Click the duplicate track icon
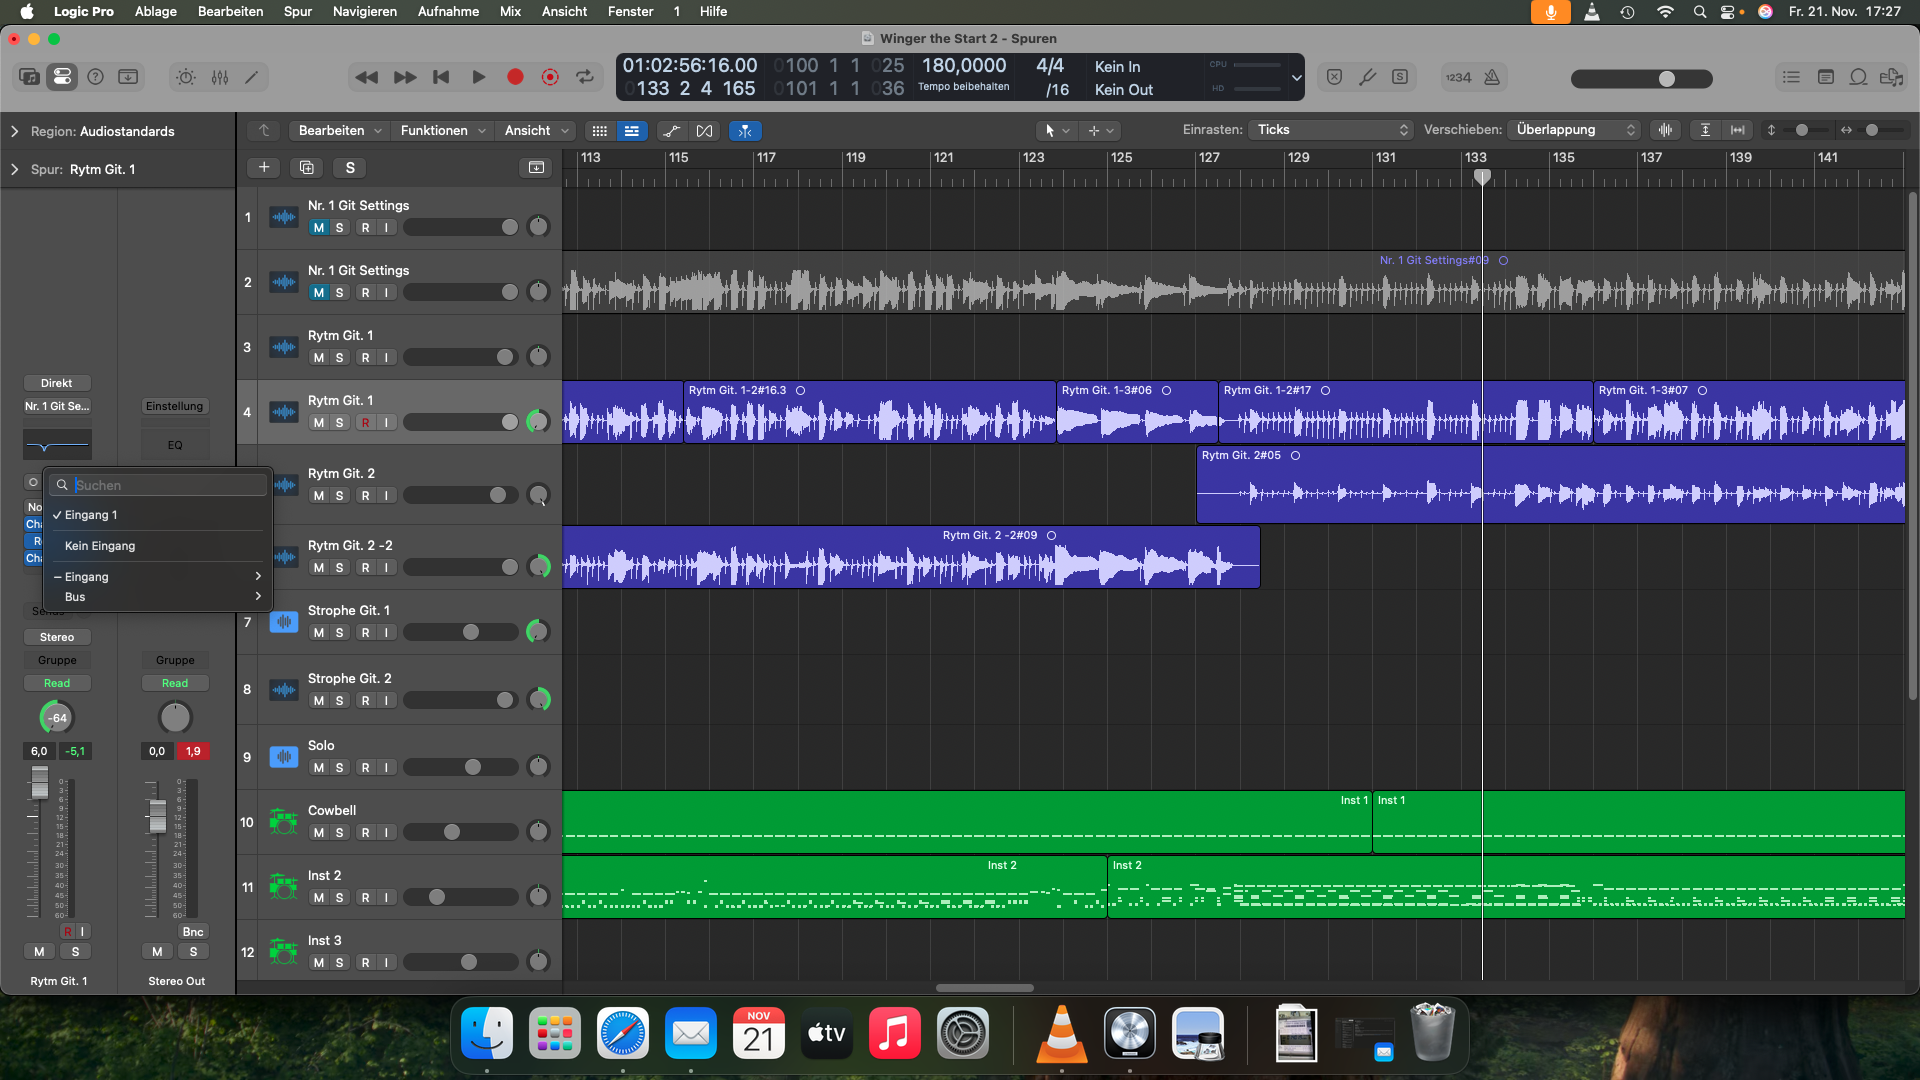Image resolution: width=1920 pixels, height=1080 pixels. point(307,167)
